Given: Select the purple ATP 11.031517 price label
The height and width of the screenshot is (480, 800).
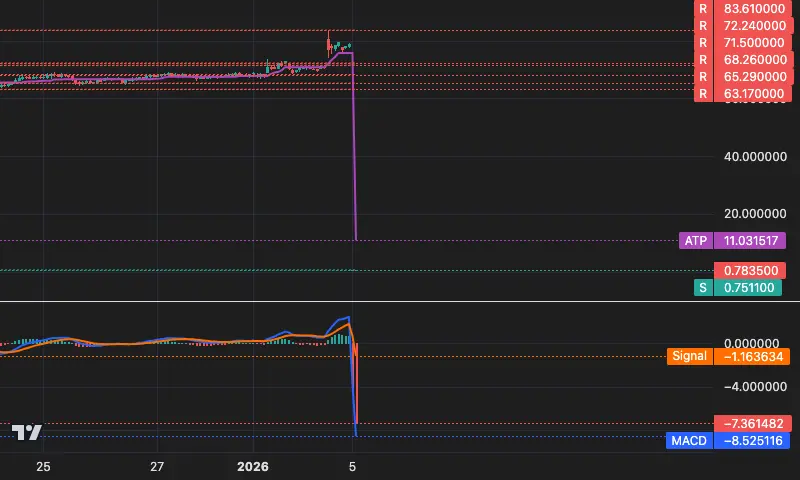Looking at the screenshot, I should 732,240.
